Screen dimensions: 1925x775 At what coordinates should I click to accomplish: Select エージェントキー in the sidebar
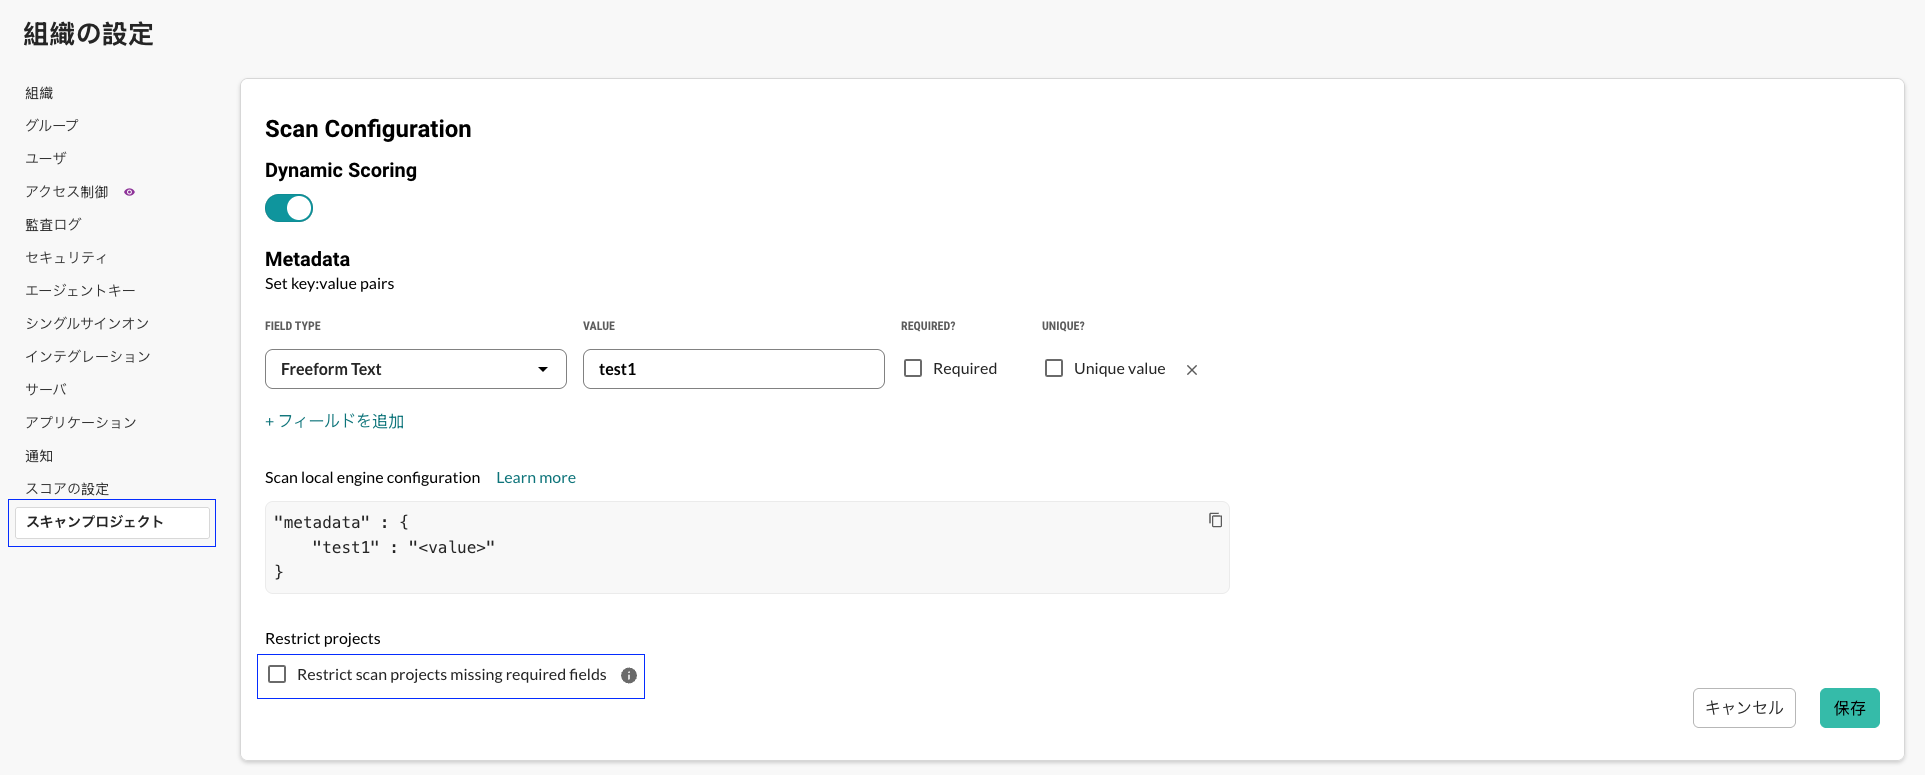point(80,290)
